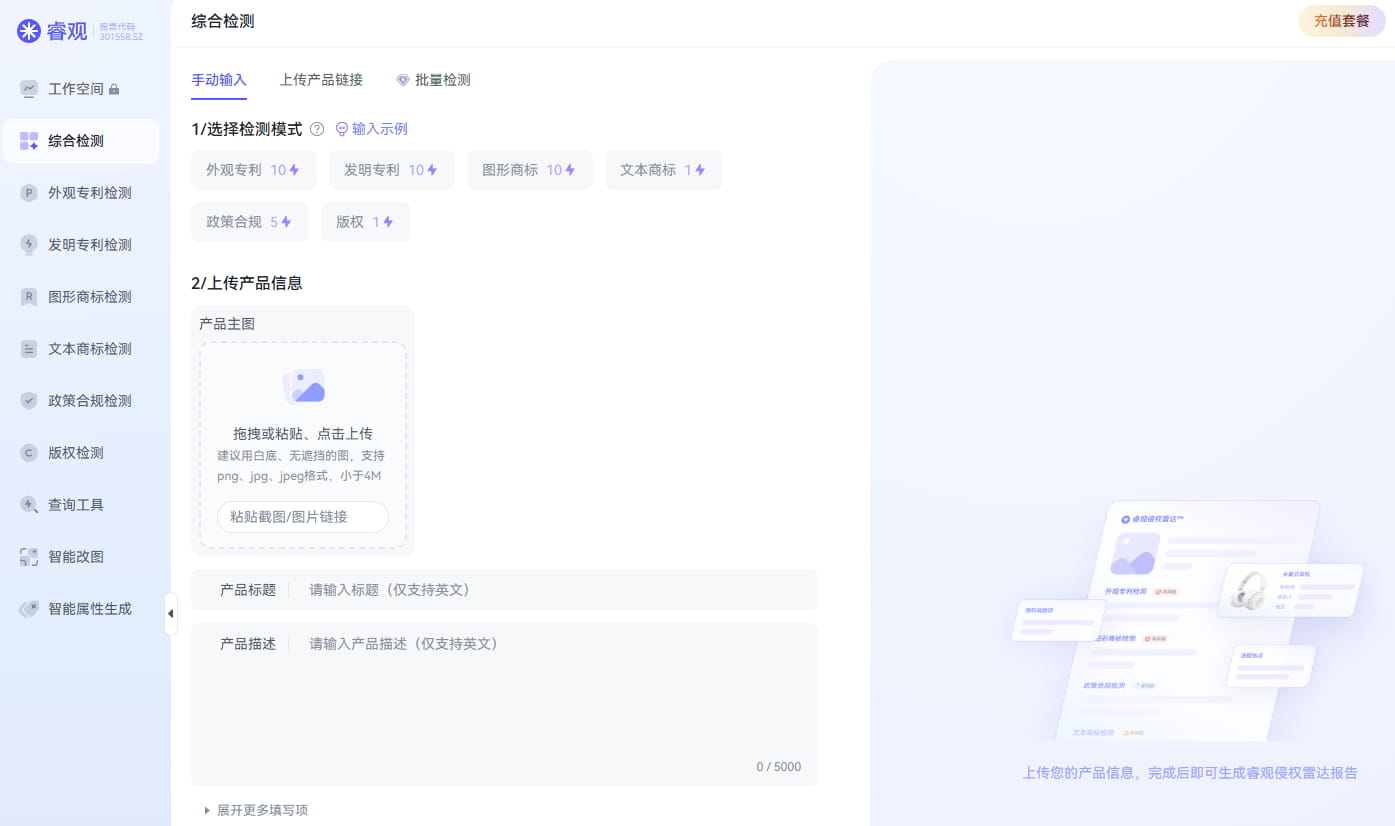Image resolution: width=1395 pixels, height=826 pixels.
Task: Switch to the 上传产品链接 tab
Action: 321,80
